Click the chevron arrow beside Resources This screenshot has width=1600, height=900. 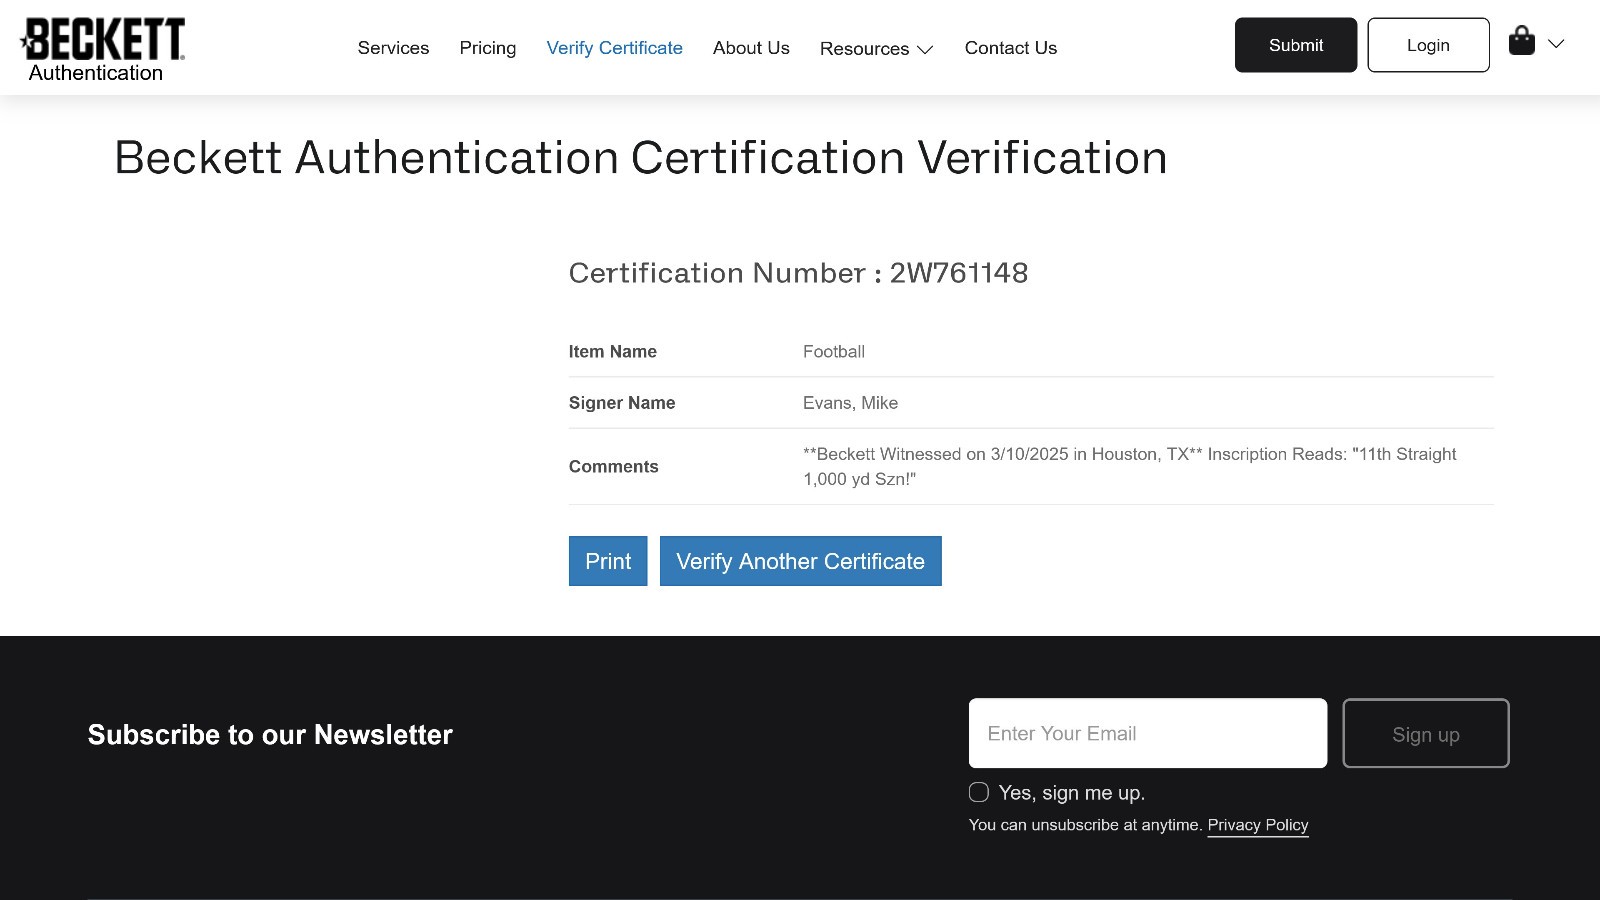926,50
